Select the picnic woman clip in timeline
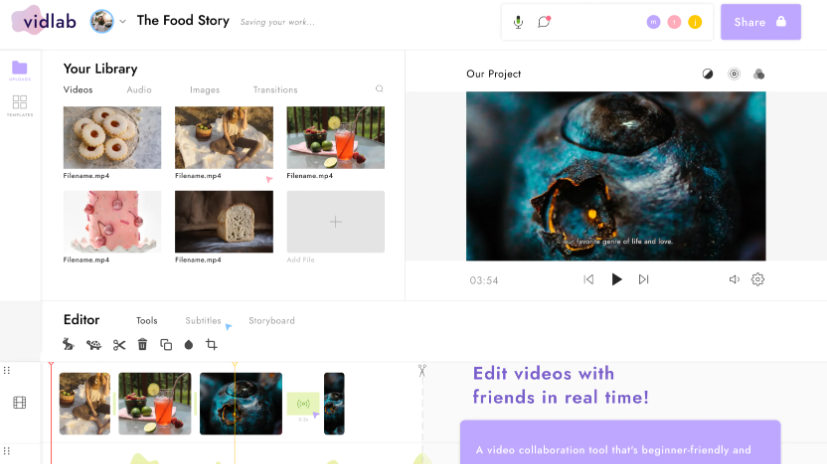This screenshot has height=464, width=827. click(x=85, y=403)
